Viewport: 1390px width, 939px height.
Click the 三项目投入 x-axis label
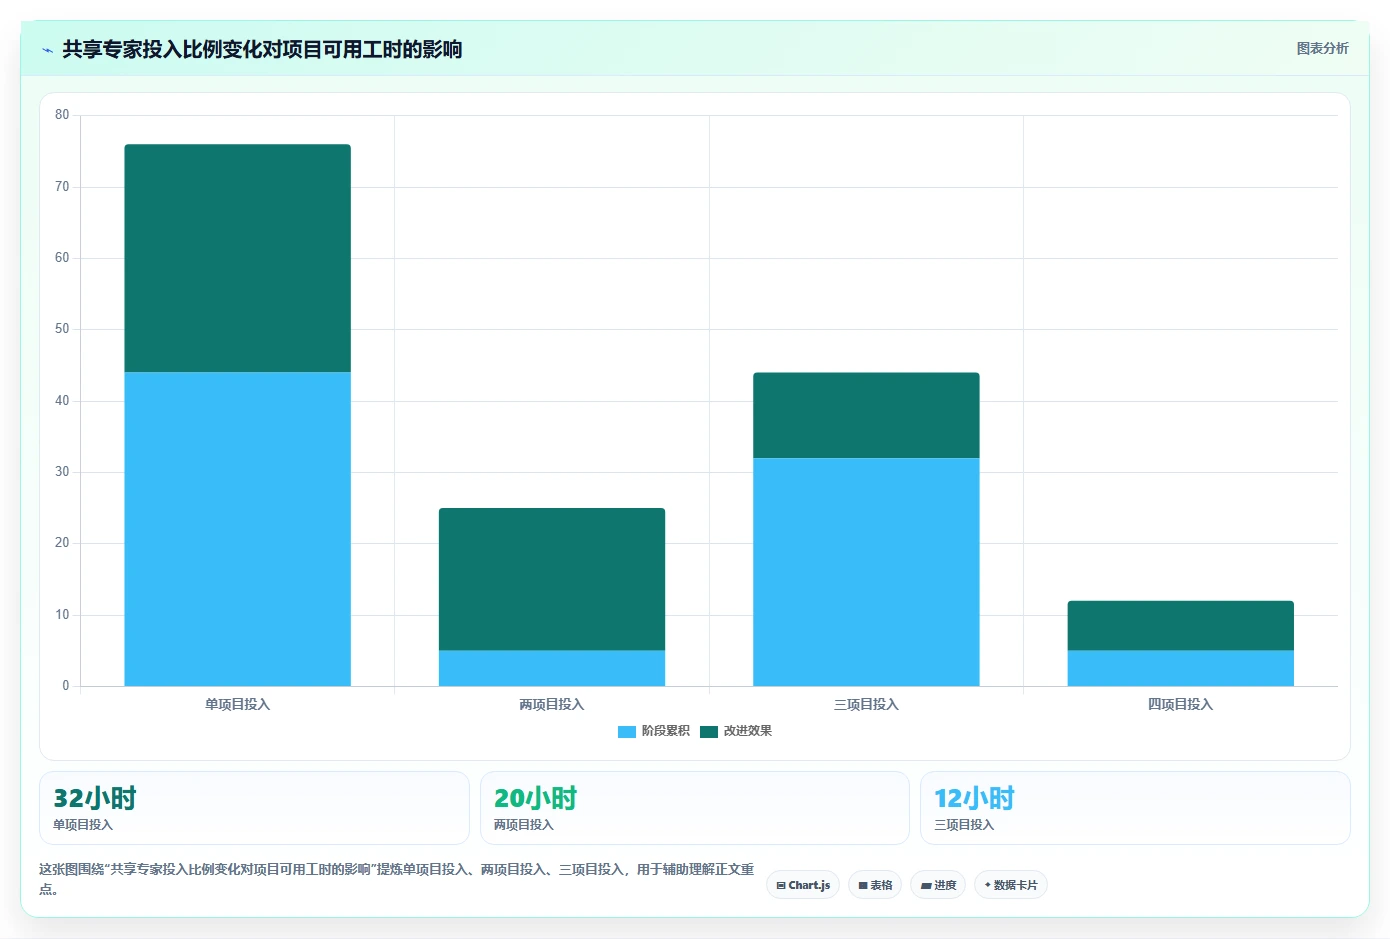coord(866,705)
